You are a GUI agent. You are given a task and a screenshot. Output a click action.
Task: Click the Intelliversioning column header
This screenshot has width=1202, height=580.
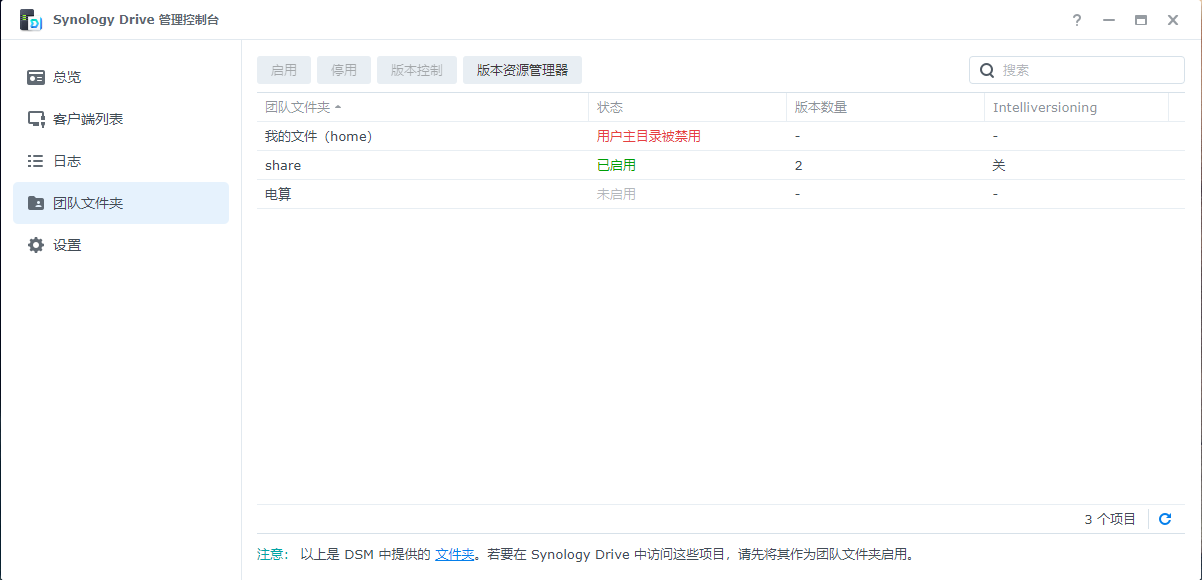click(x=1077, y=107)
